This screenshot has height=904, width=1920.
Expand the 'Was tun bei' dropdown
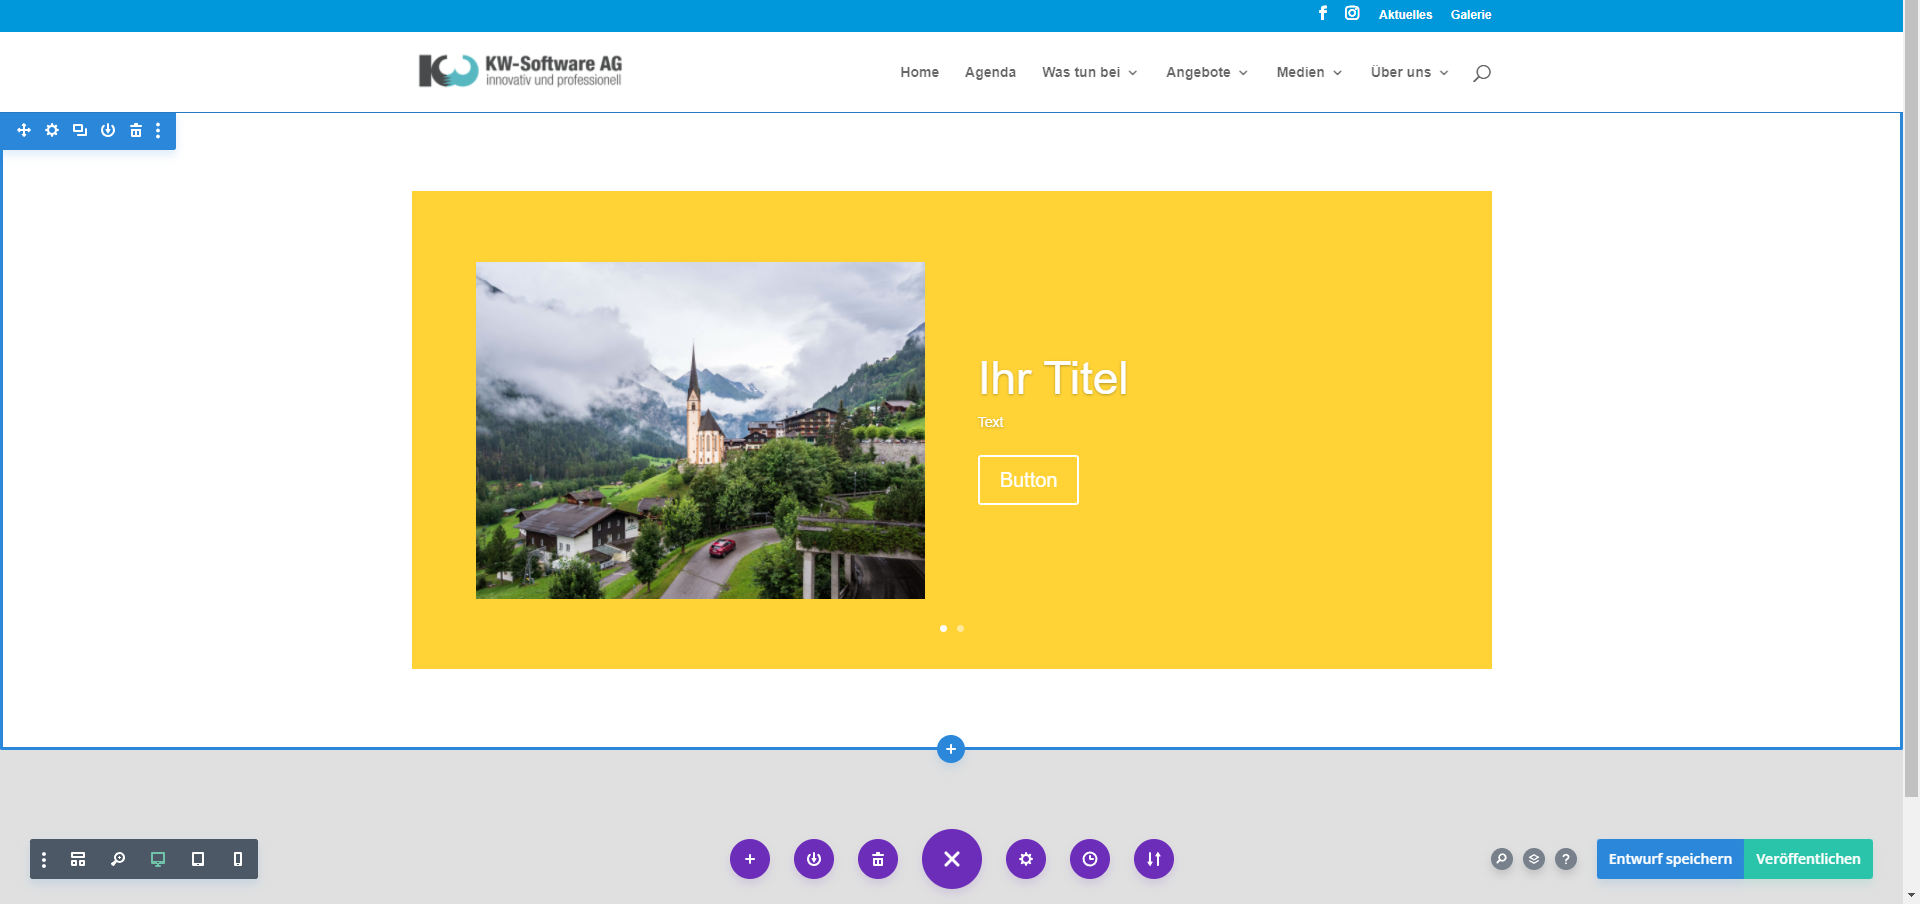1089,72
